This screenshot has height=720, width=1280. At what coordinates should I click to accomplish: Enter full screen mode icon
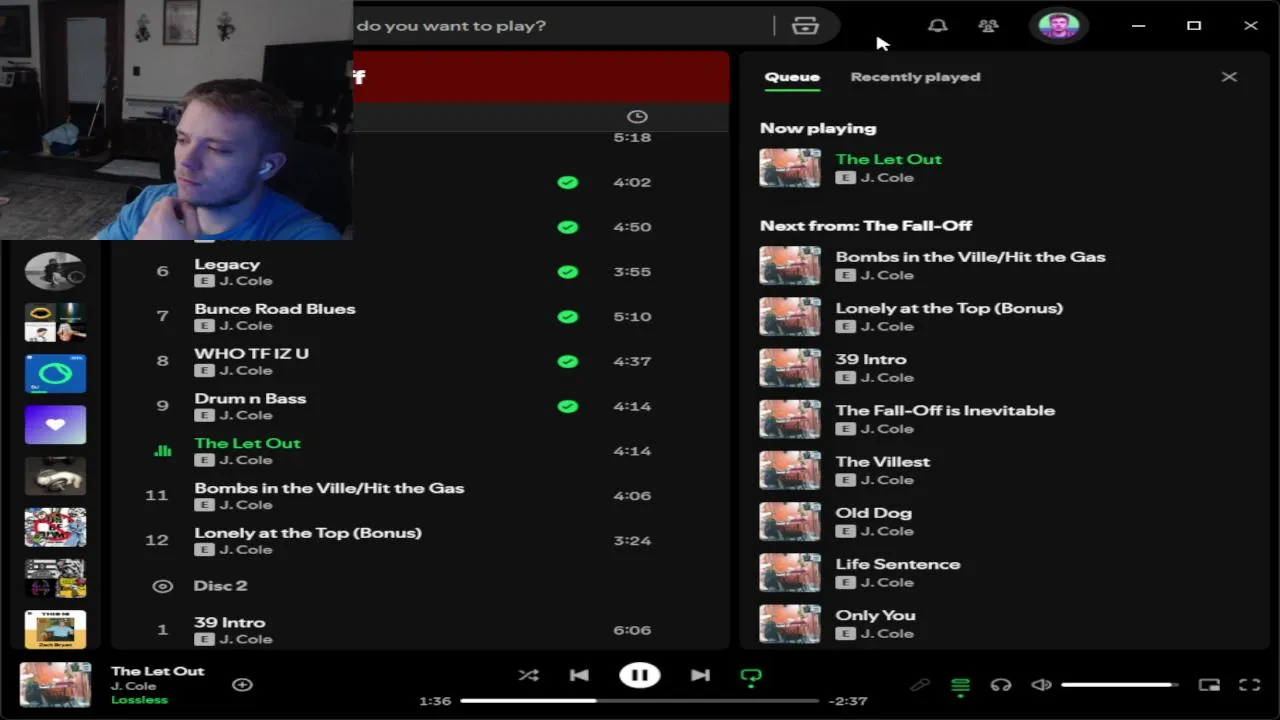1250,685
